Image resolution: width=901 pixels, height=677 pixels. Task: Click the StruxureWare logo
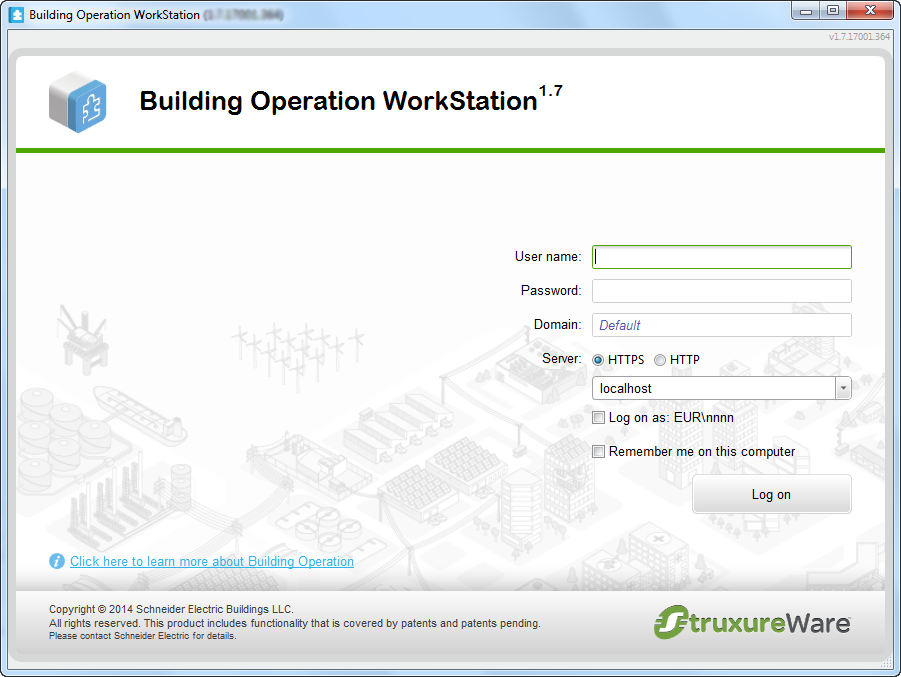752,622
